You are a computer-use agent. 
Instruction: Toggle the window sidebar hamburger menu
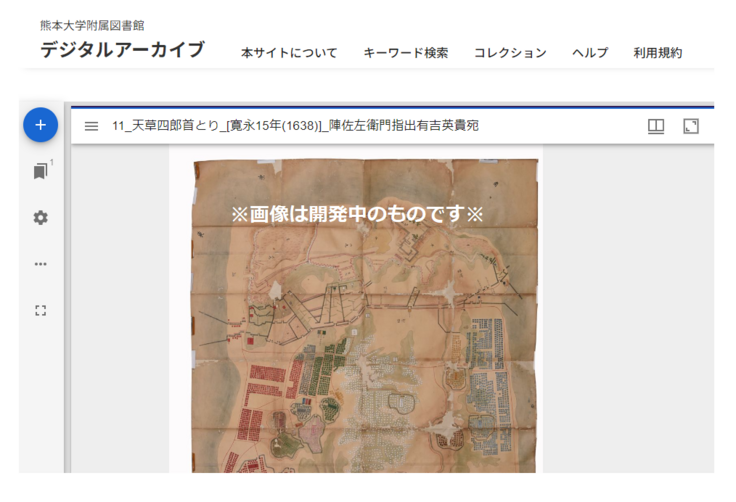pos(91,126)
